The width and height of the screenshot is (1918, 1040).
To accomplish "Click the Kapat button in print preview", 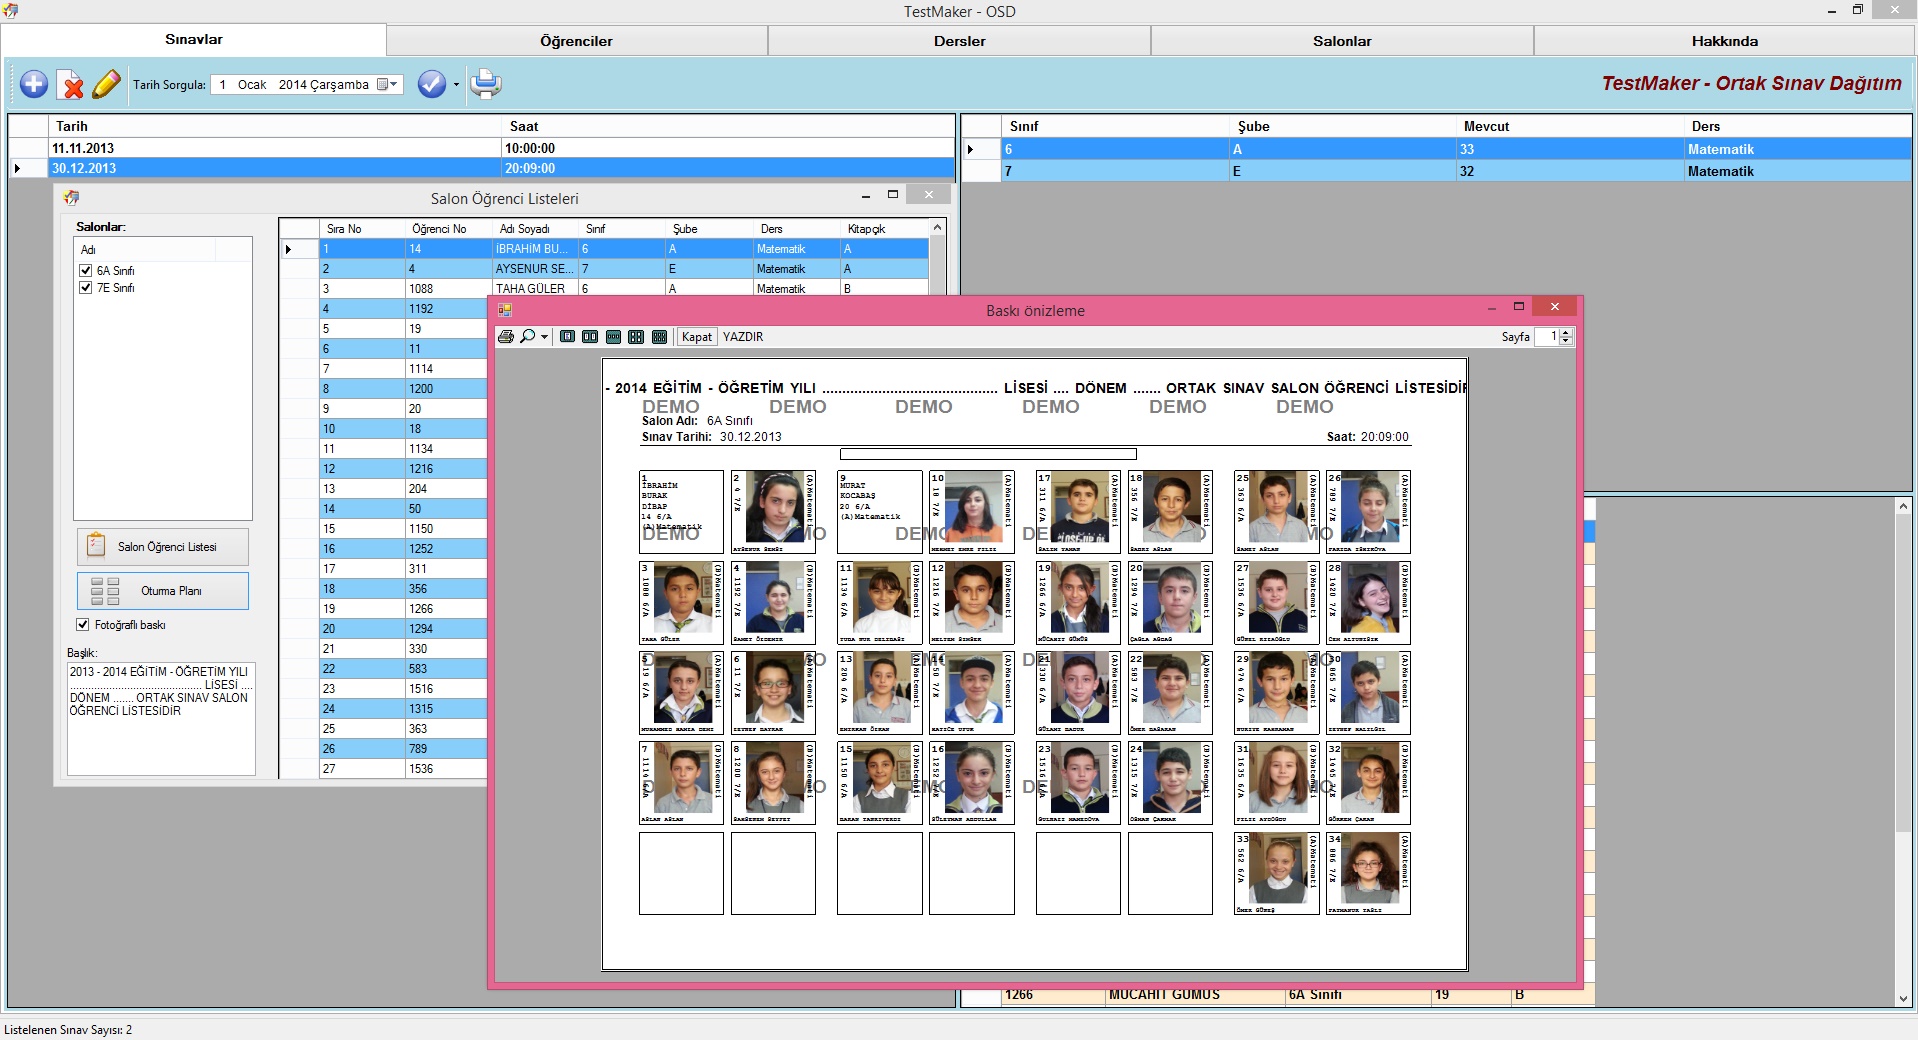I will (x=696, y=337).
